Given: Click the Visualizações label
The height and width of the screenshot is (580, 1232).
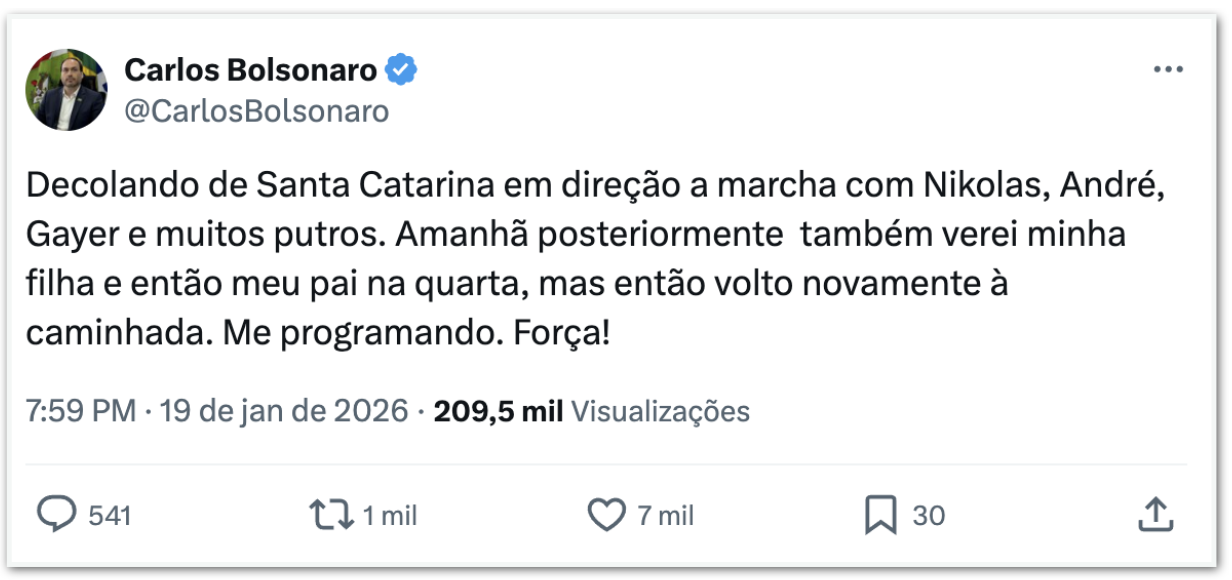Looking at the screenshot, I should point(660,411).
